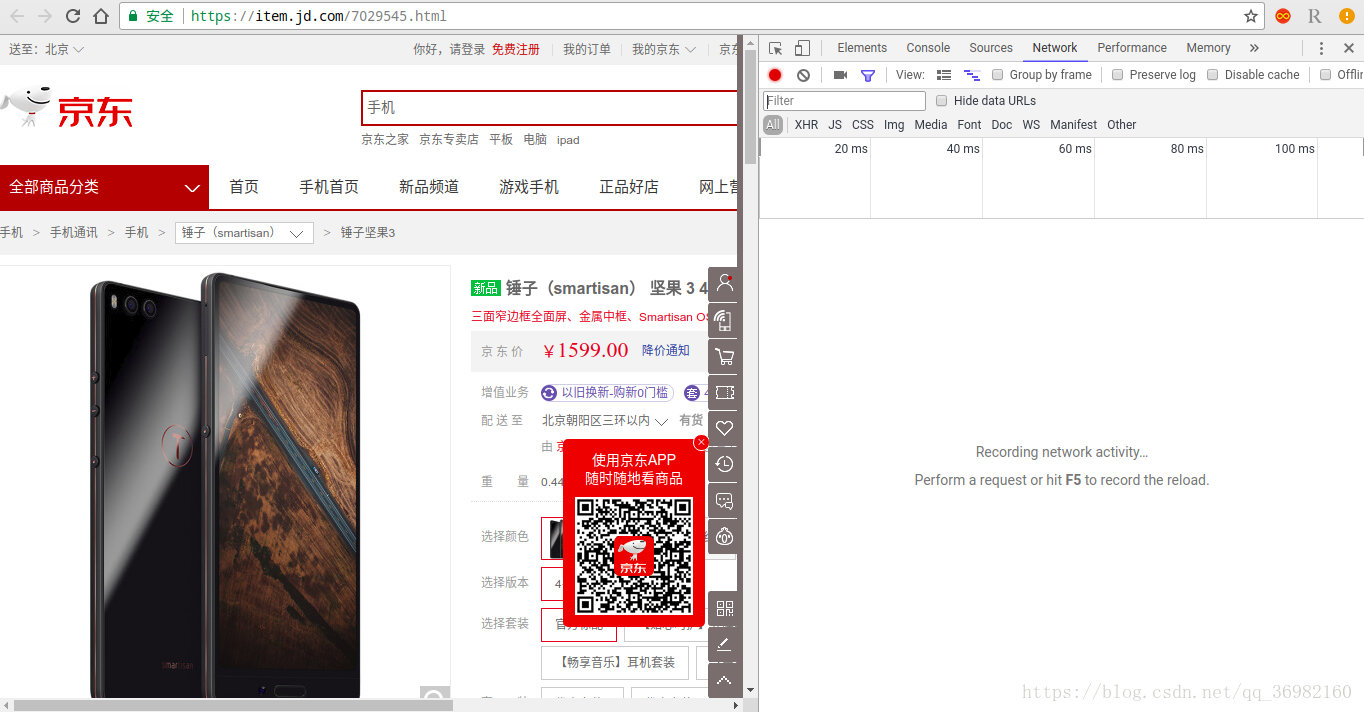1364x712 pixels.
Task: Open the 我的订单 link
Action: [587, 49]
